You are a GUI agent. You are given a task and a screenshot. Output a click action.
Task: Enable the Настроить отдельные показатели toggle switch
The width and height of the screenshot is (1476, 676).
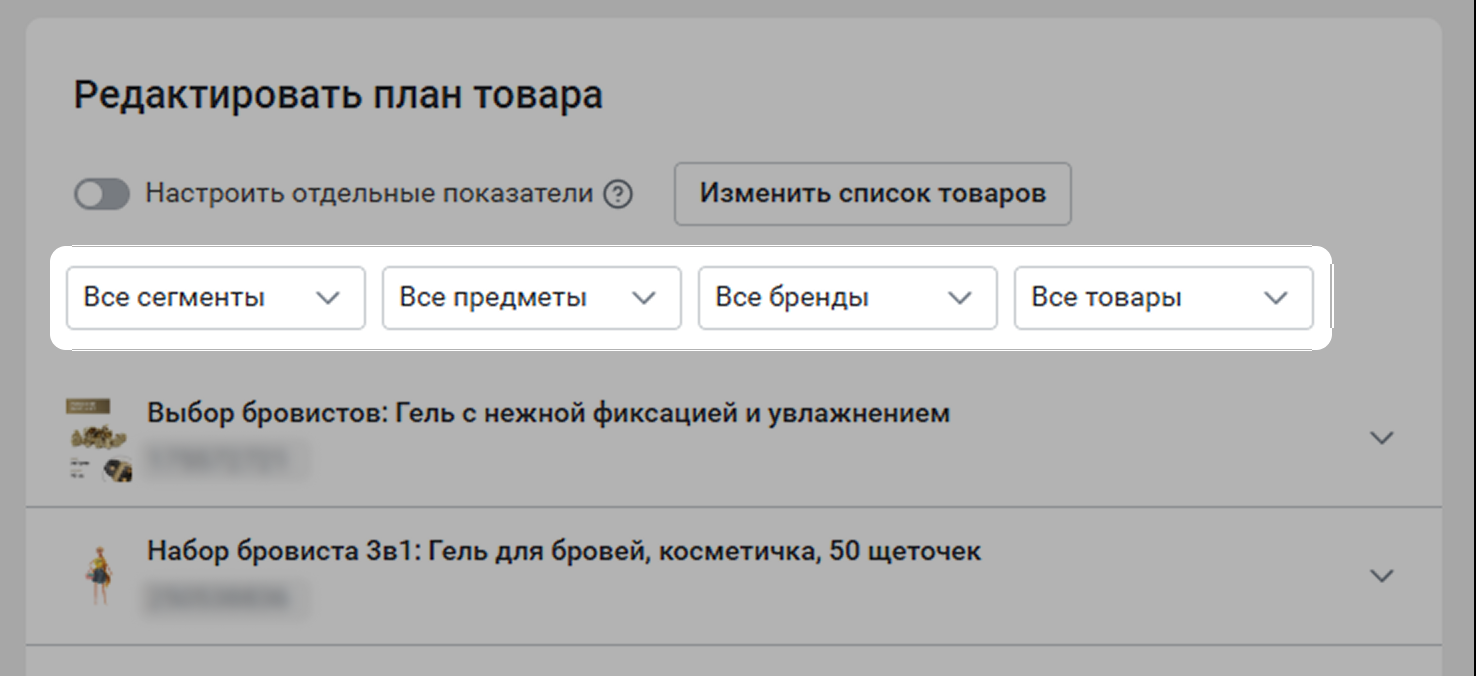[102, 194]
